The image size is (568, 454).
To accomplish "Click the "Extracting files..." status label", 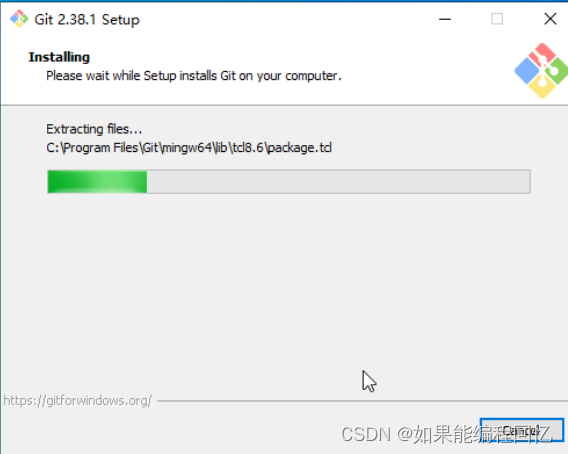I will 94,129.
